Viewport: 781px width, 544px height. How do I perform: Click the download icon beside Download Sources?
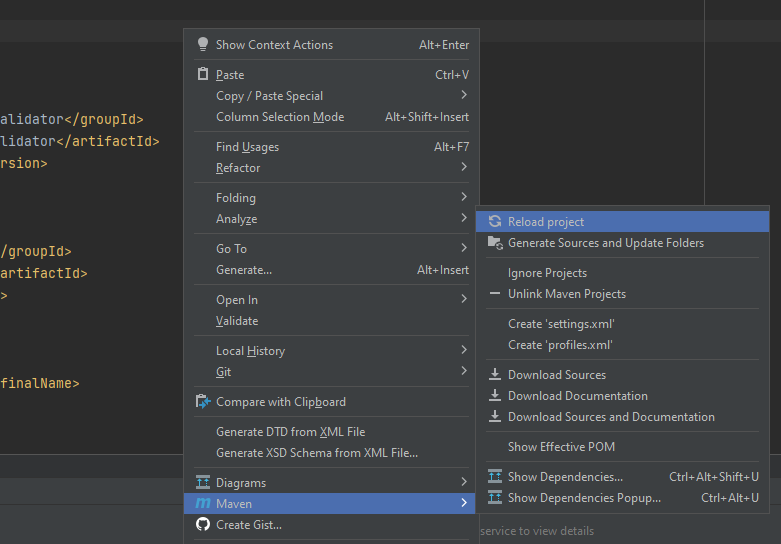coord(495,374)
